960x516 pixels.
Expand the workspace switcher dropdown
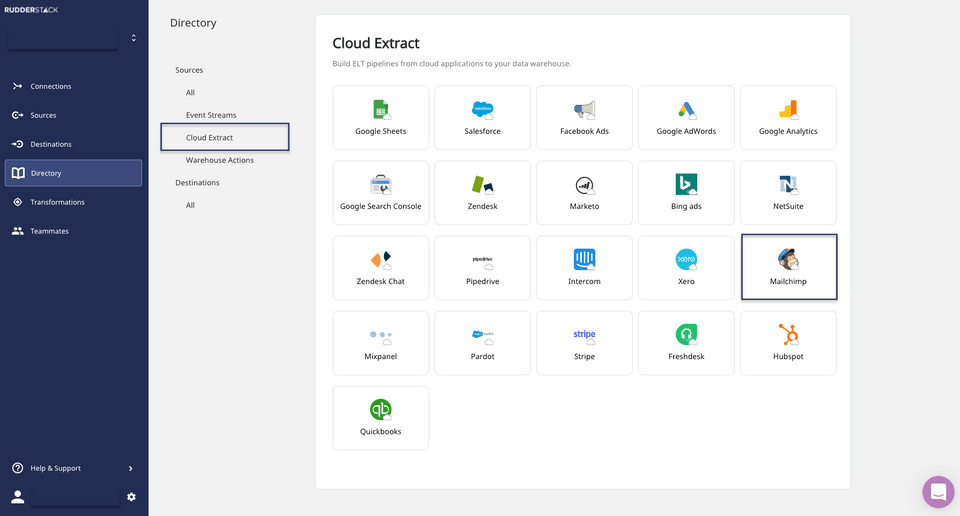[x=133, y=38]
